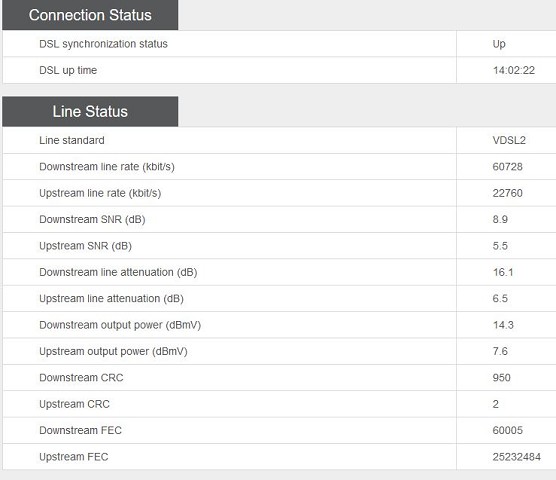Click the Upstream SNR value 5.5
The image size is (556, 480).
point(500,246)
